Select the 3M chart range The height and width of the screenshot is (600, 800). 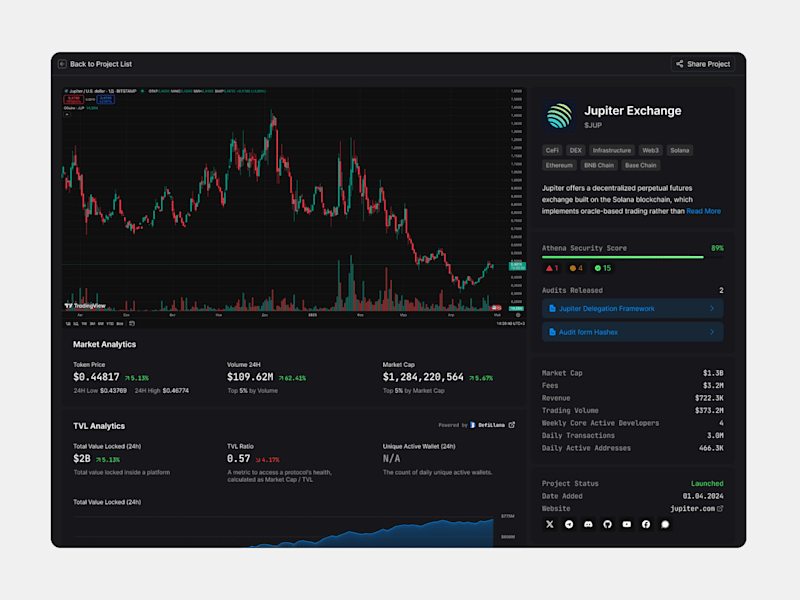click(92, 324)
